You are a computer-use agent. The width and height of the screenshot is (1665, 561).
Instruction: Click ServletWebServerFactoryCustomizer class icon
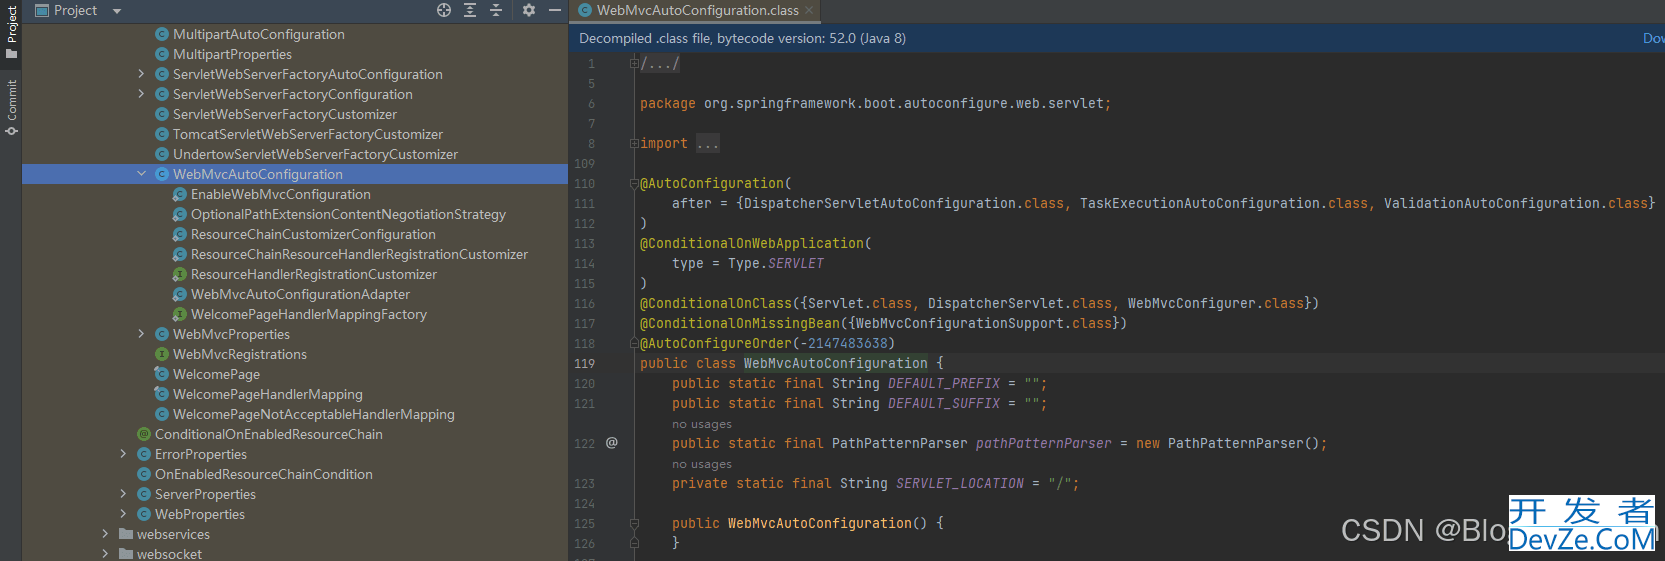[162, 114]
